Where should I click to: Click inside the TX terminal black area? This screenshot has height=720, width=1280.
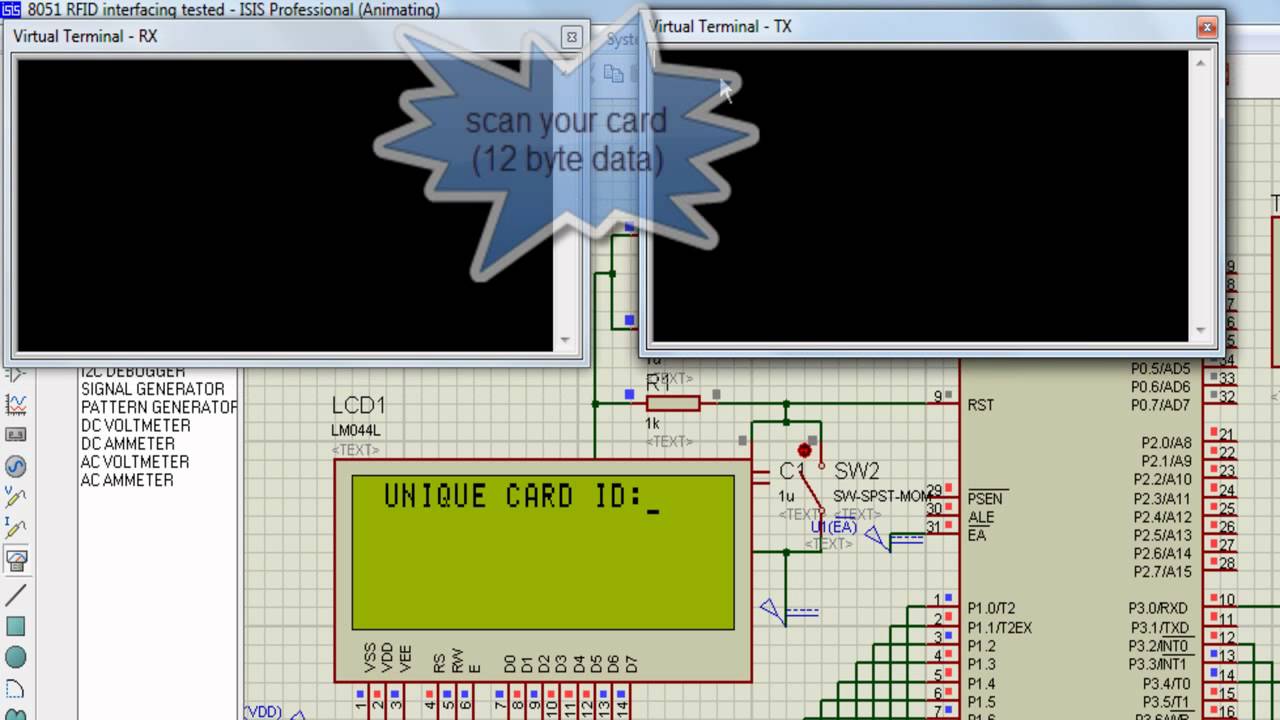[x=919, y=195]
